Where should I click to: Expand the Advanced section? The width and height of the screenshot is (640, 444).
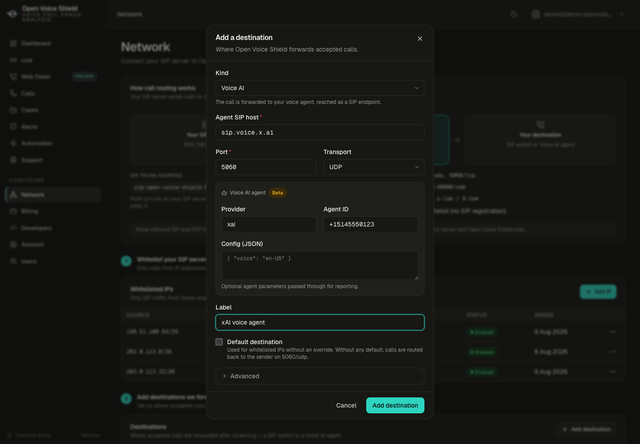pos(320,376)
